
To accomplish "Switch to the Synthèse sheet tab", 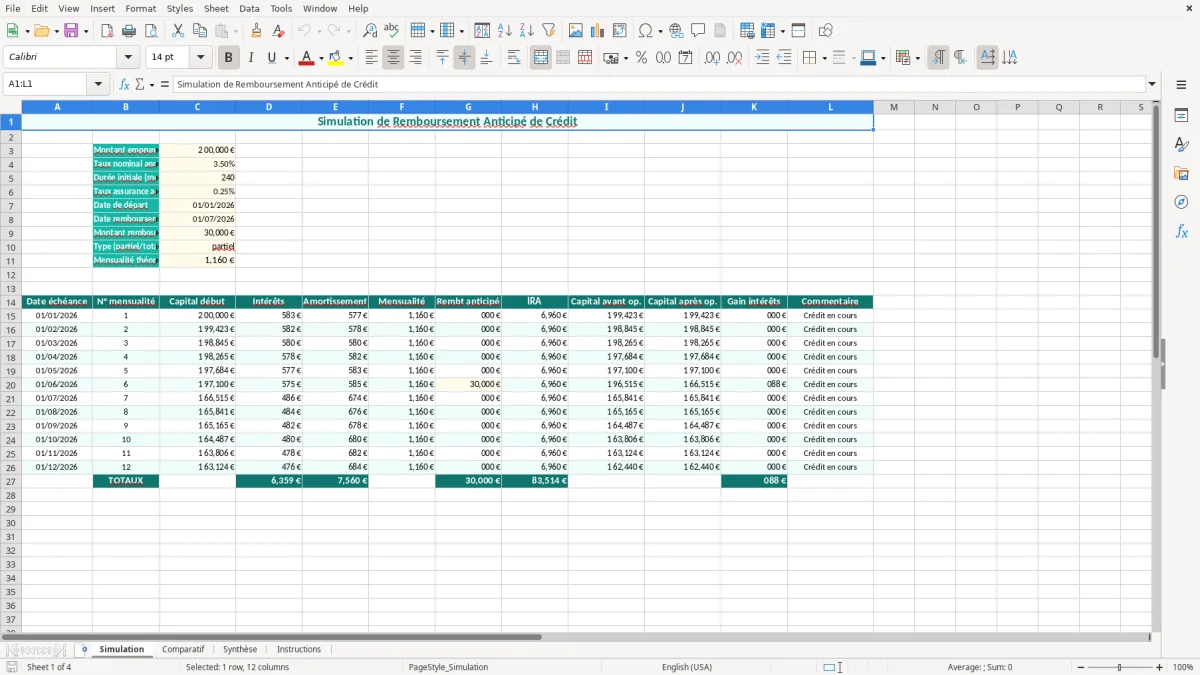I will [x=240, y=649].
